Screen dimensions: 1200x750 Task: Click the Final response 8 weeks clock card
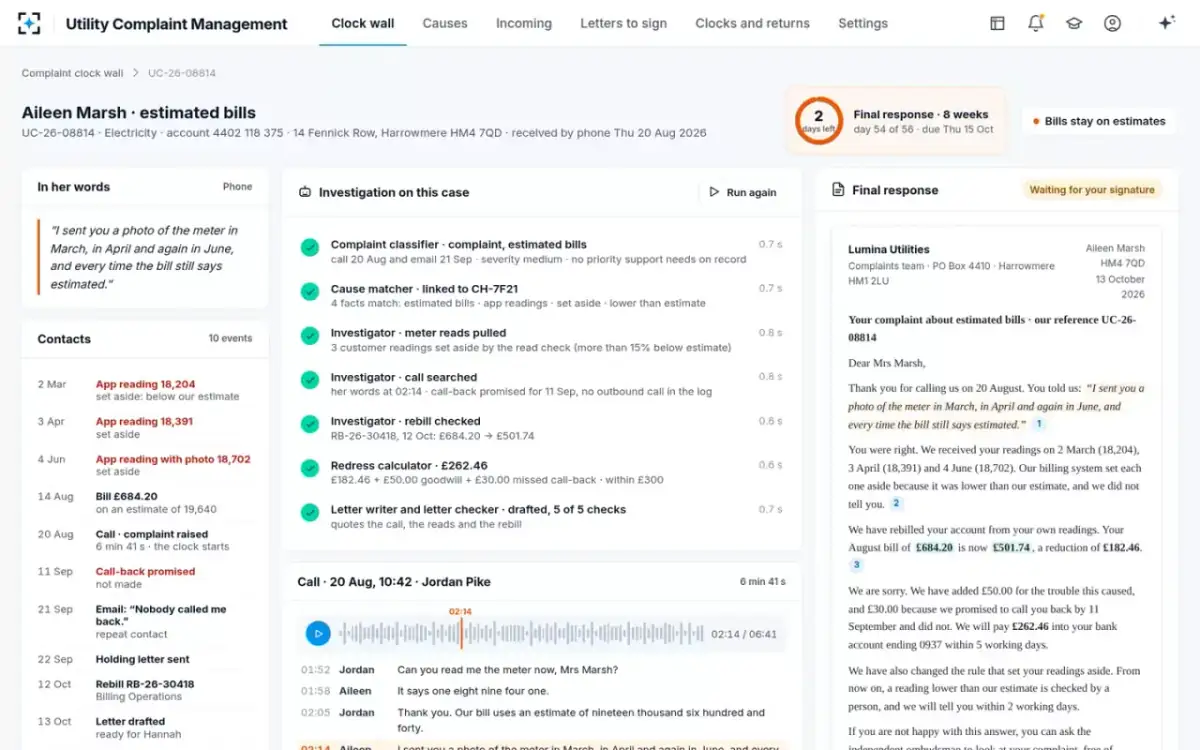click(x=896, y=121)
